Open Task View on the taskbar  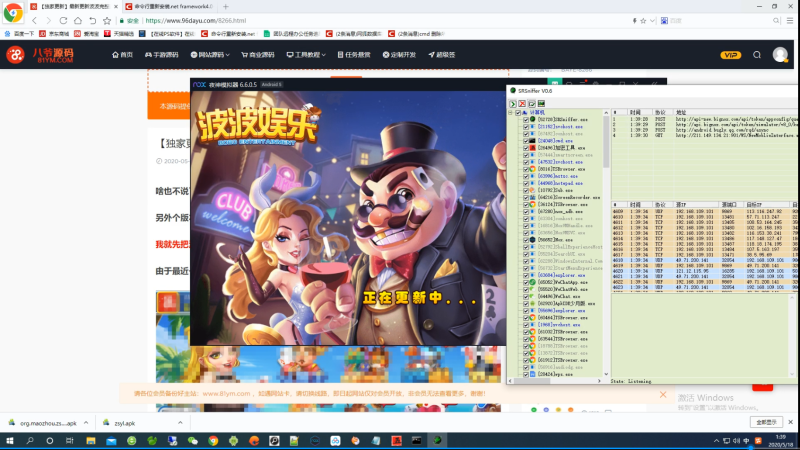pyautogui.click(x=70, y=441)
